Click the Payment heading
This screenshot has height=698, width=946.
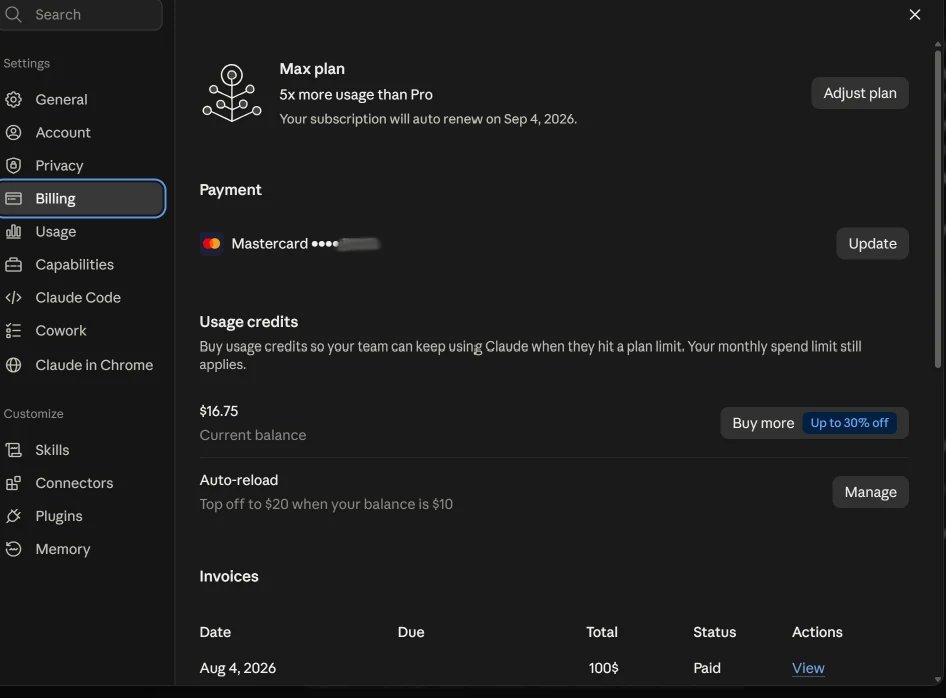(230, 189)
